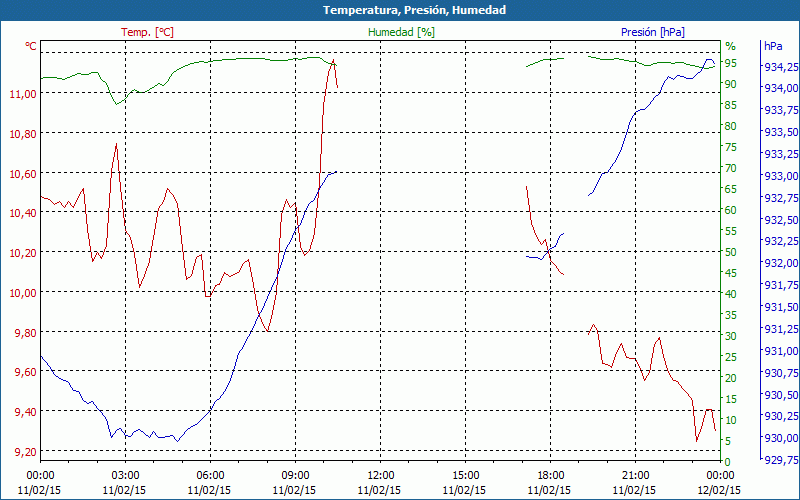Click humidity axis value 90

731,84
